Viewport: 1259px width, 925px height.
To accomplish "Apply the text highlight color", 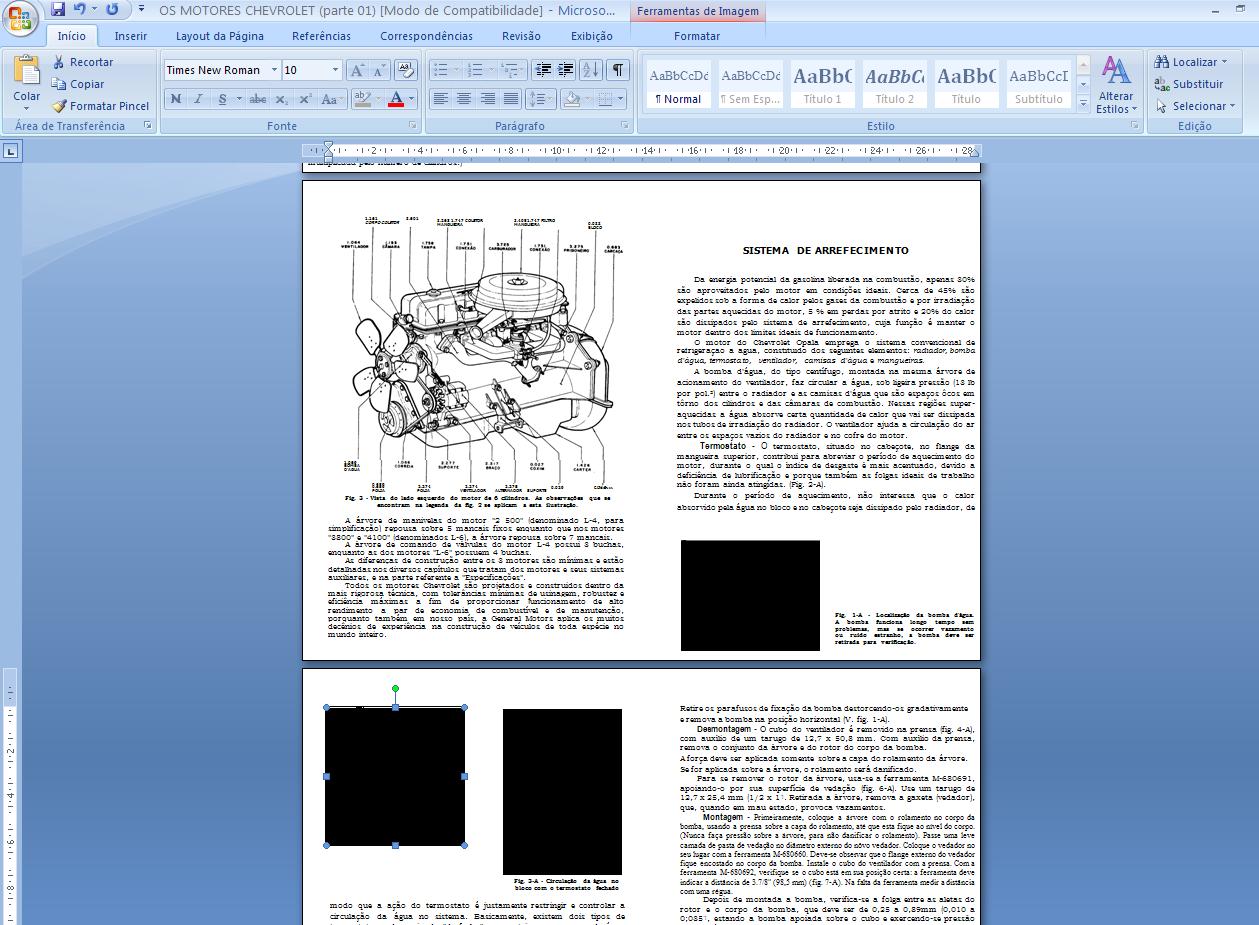I will click(x=362, y=99).
